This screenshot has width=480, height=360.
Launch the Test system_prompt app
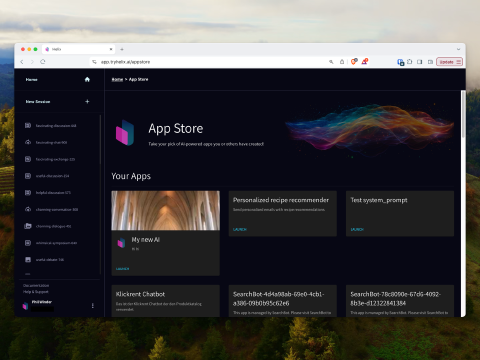pyautogui.click(x=357, y=229)
